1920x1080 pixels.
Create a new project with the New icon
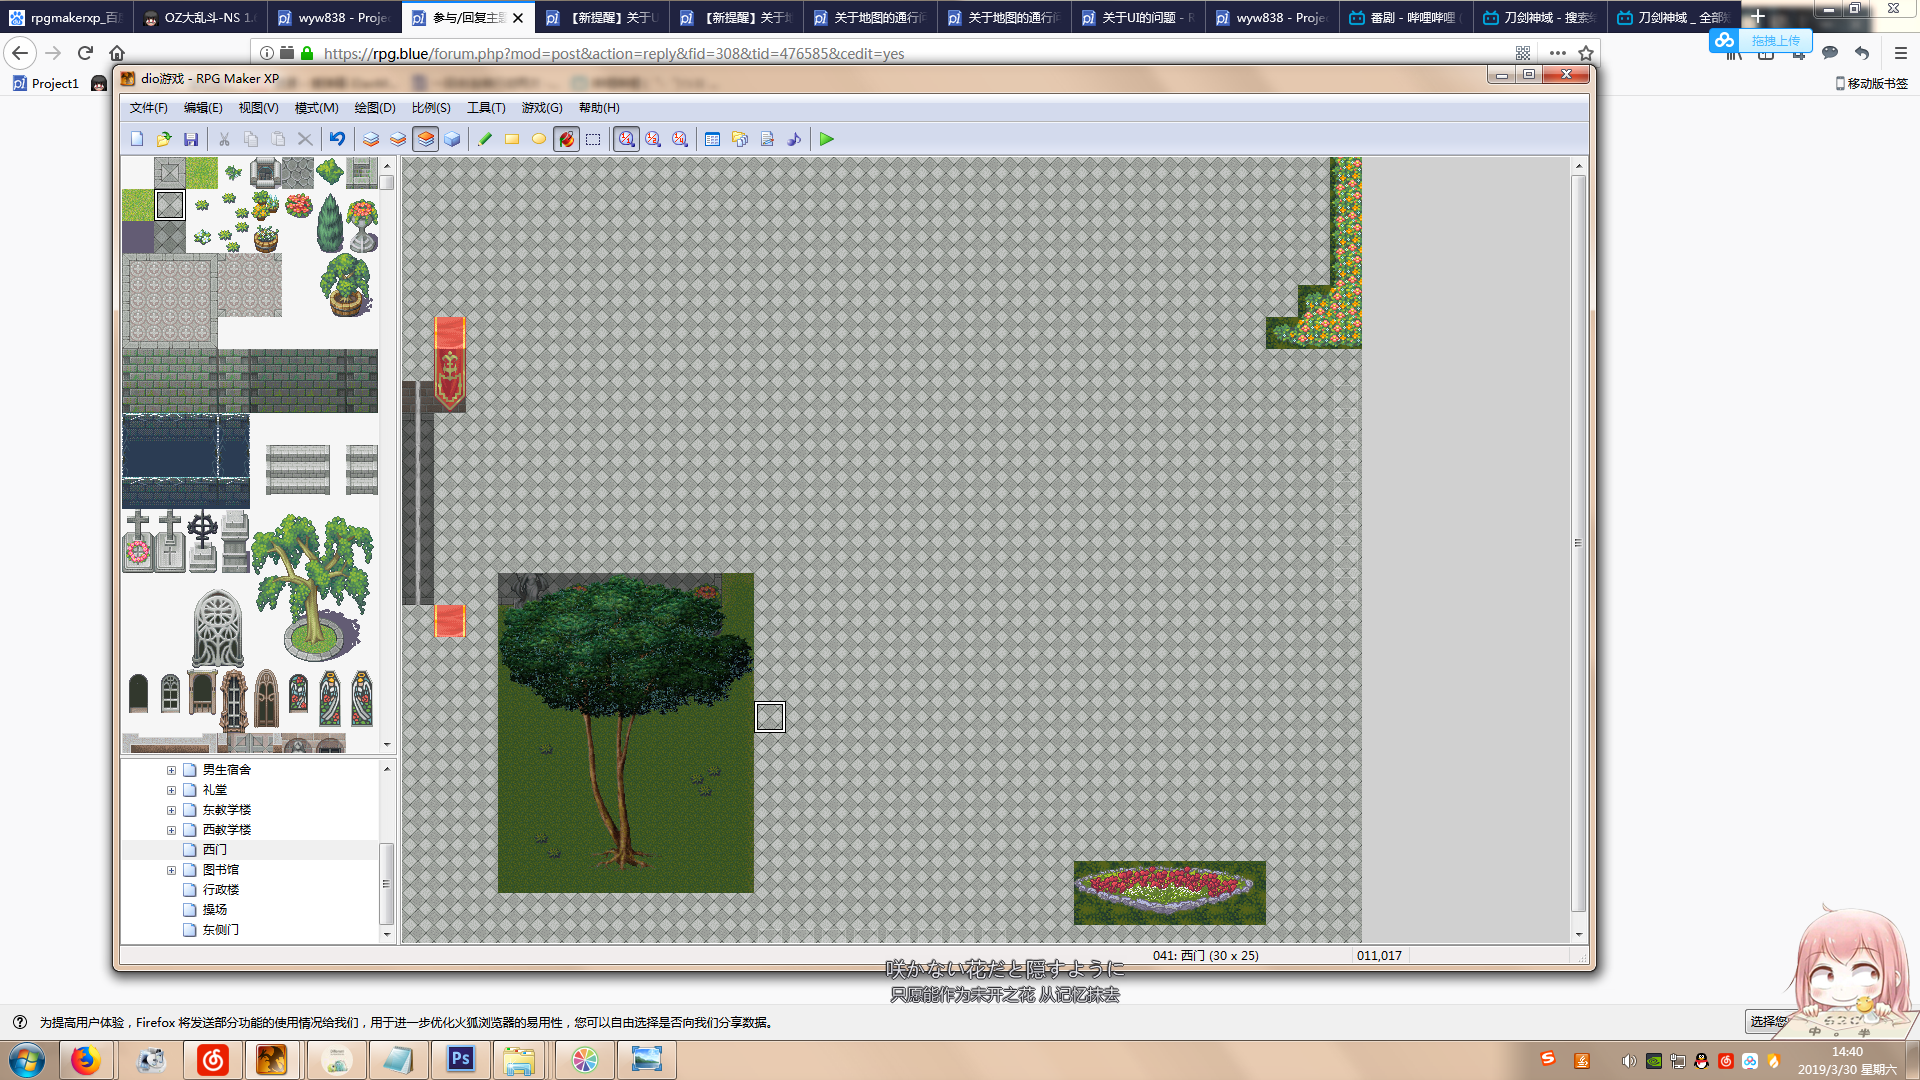(x=137, y=139)
